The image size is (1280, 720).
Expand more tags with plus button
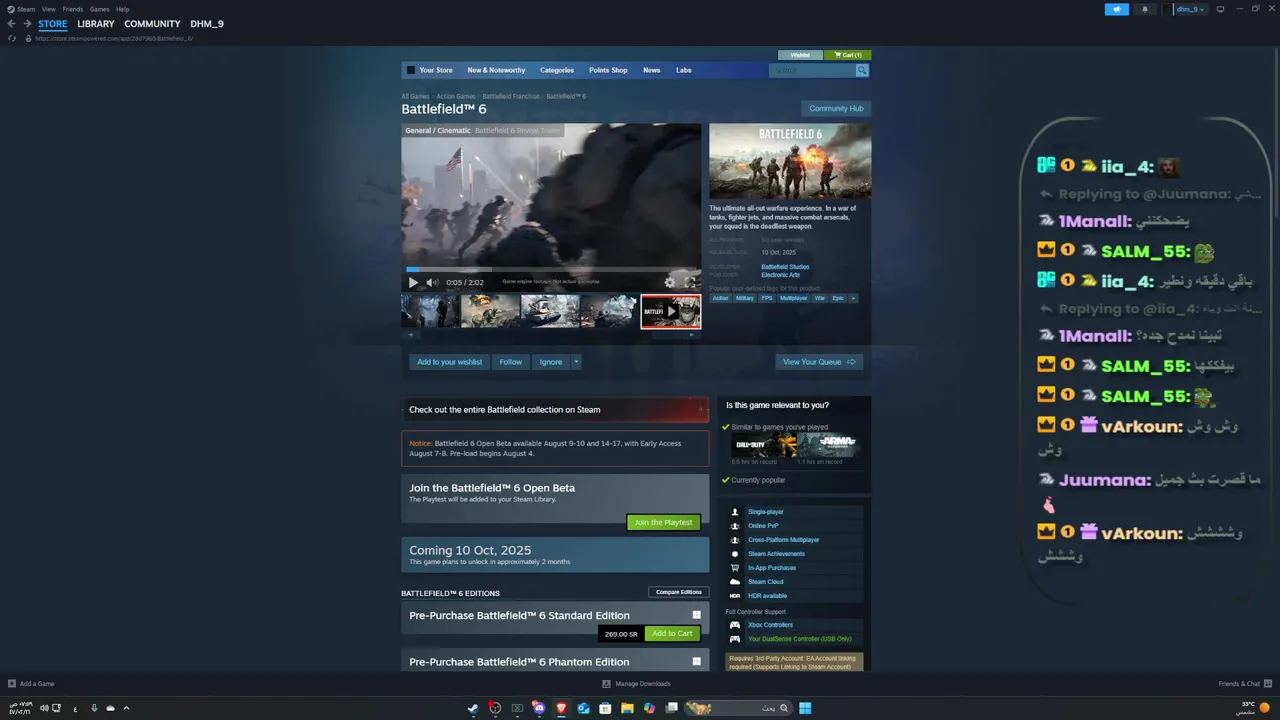click(x=853, y=298)
